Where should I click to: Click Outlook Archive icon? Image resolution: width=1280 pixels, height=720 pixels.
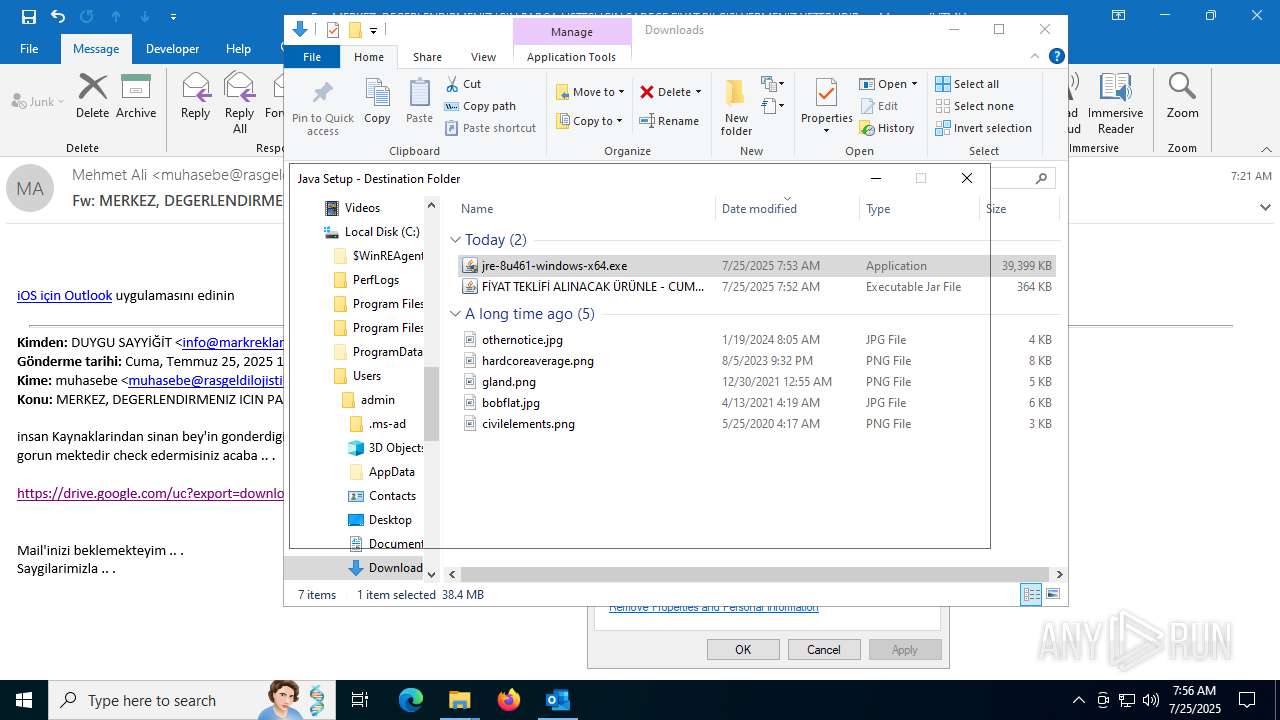[136, 87]
